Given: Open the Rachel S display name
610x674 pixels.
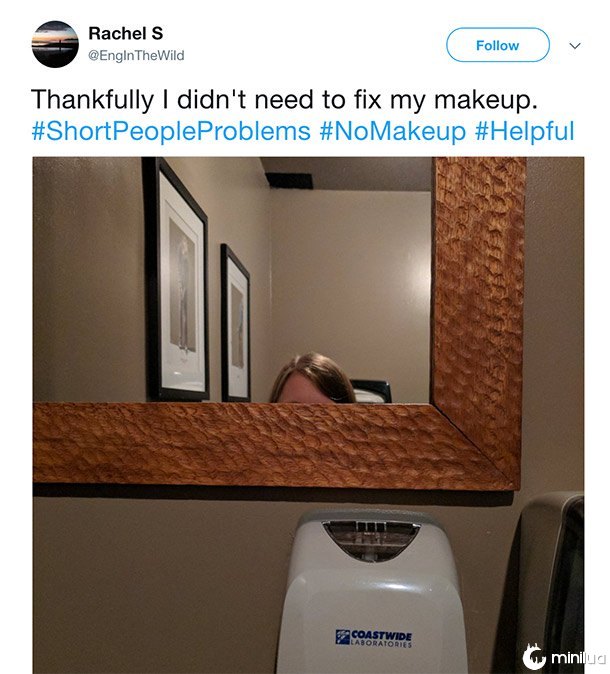Looking at the screenshot, I should click(124, 34).
